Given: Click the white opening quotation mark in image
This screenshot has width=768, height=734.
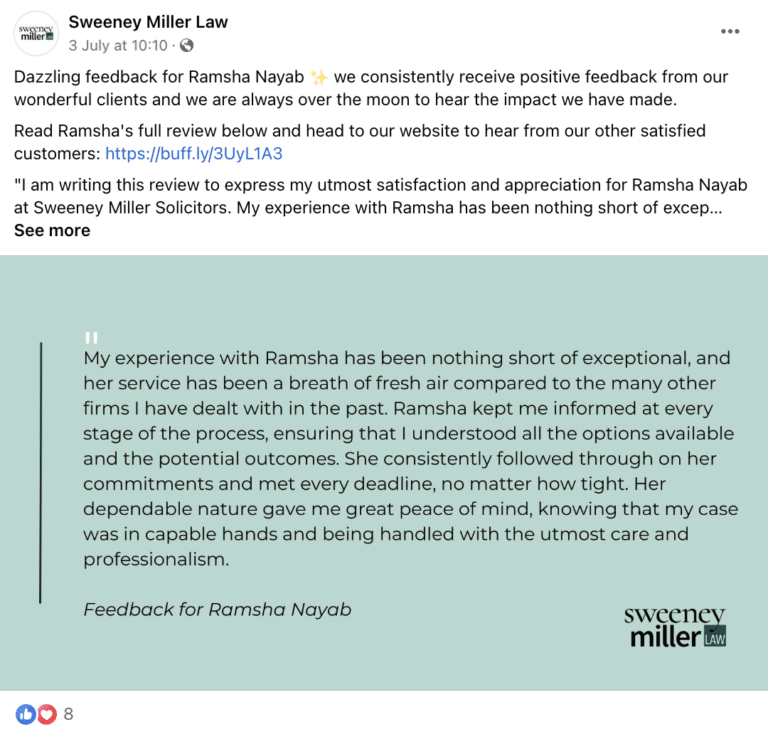Looking at the screenshot, I should 91,338.
